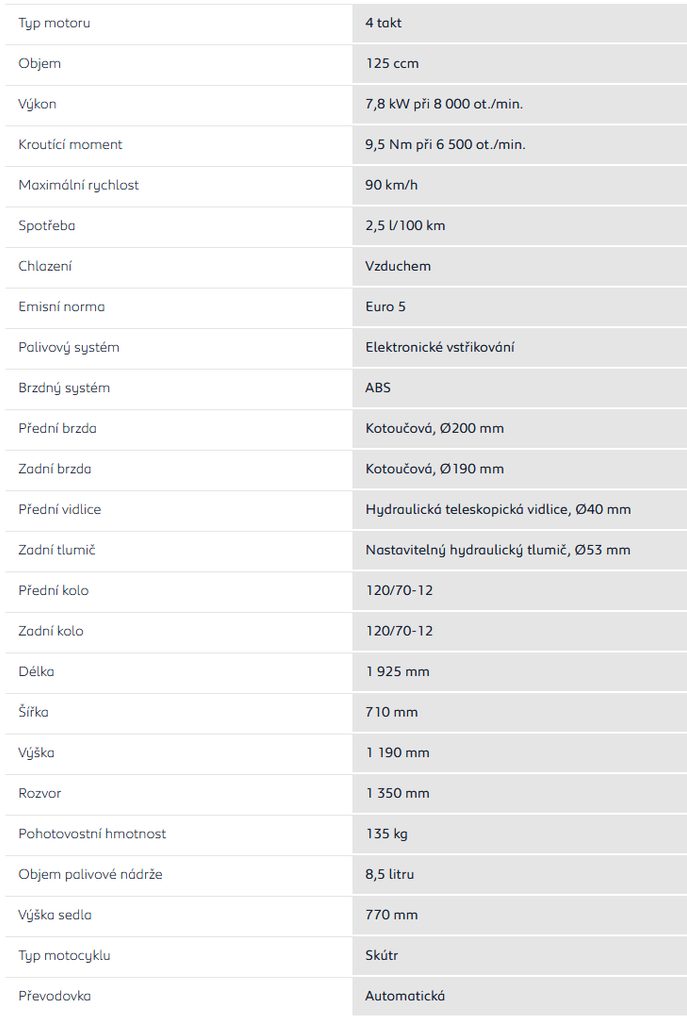
Task: Click the "Typ motoru" row label
Action: [54, 23]
